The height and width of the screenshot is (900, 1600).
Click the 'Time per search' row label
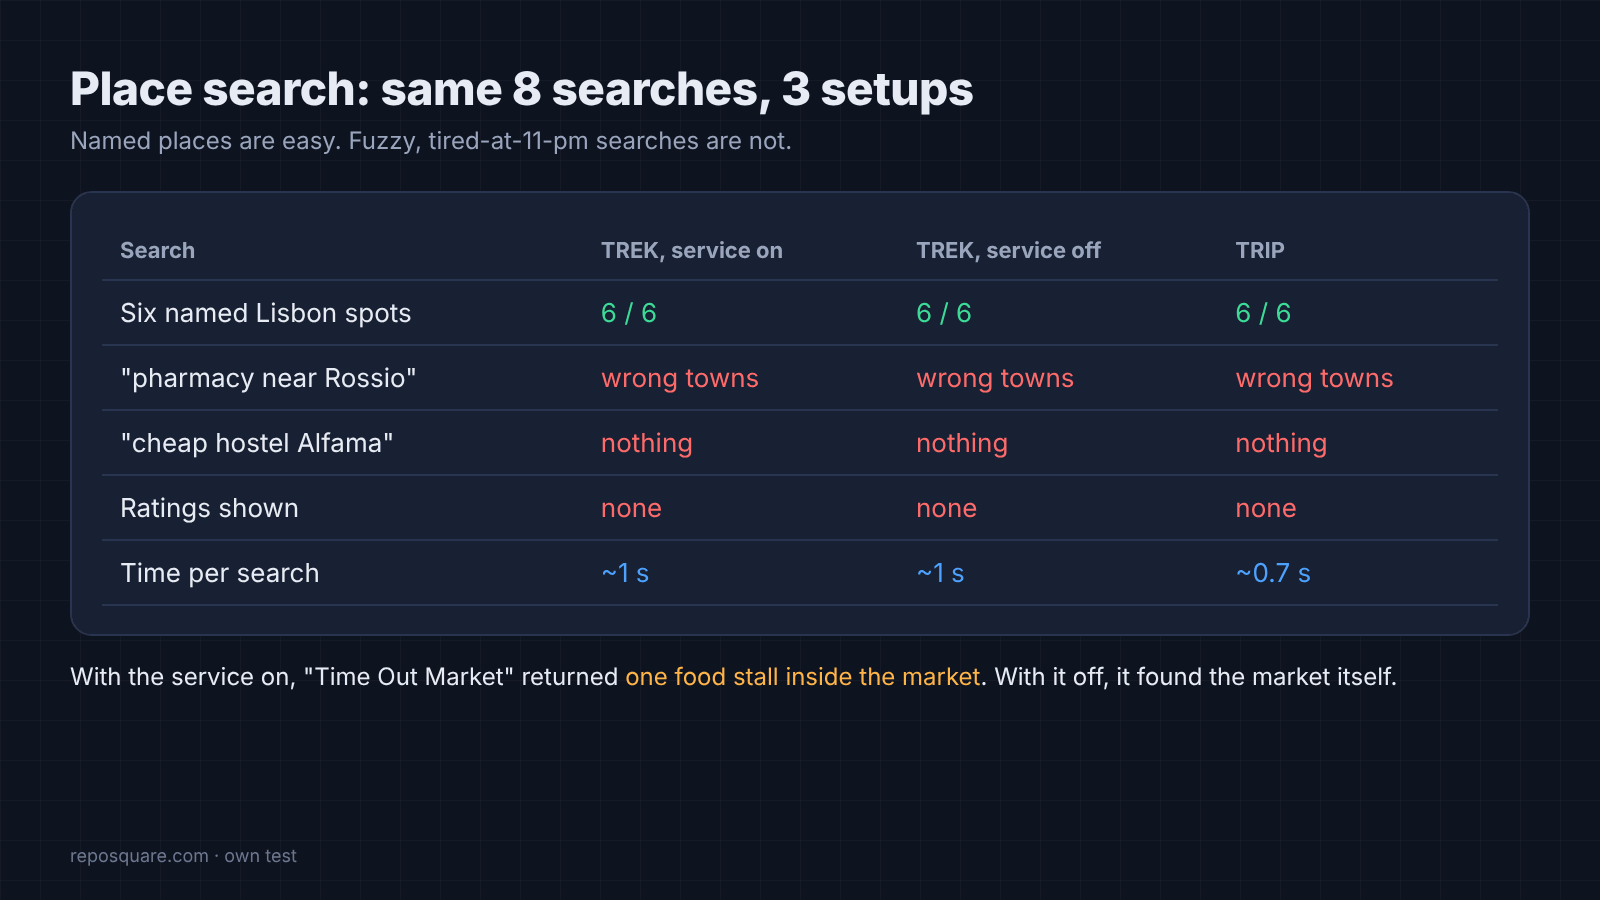click(x=220, y=573)
